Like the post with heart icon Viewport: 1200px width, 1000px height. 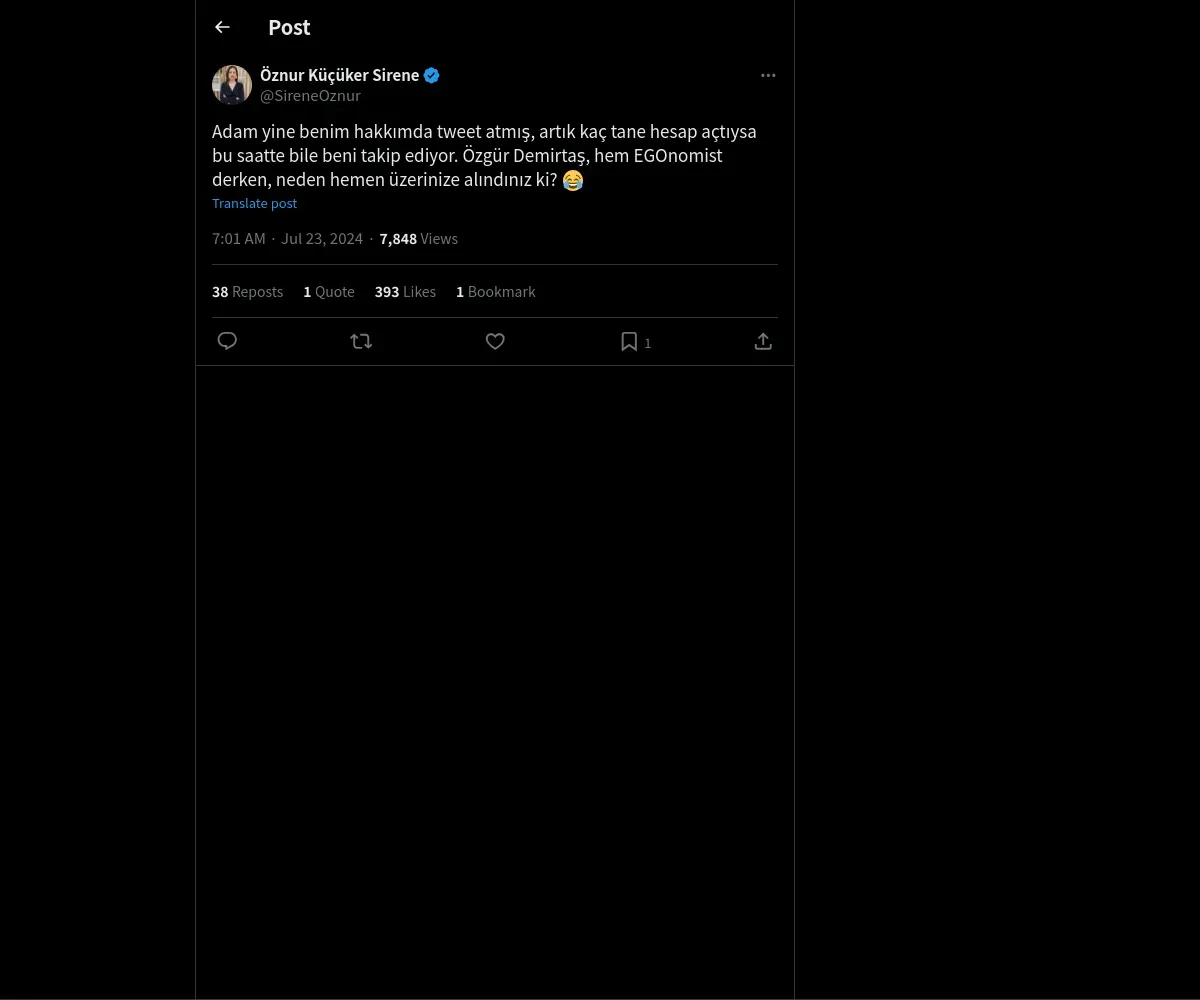pos(495,341)
